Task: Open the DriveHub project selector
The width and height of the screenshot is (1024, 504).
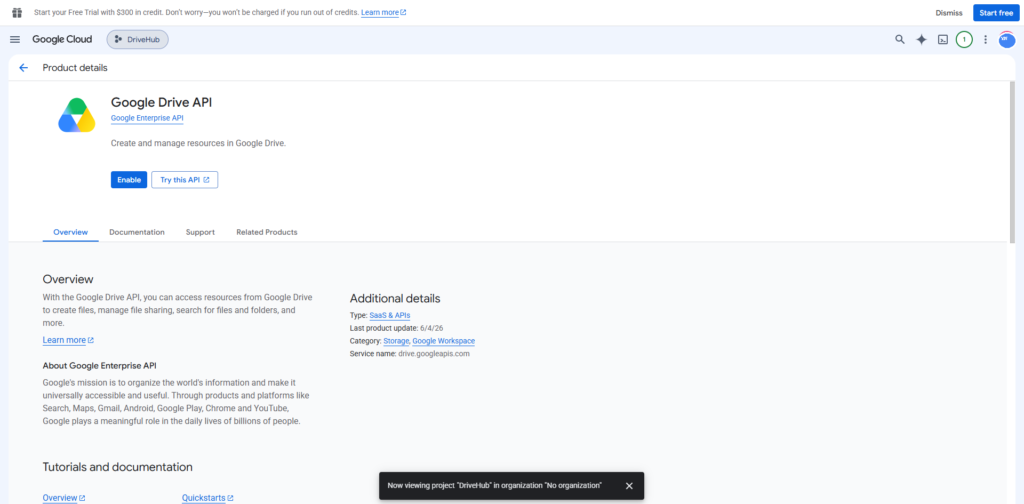Action: tap(138, 40)
